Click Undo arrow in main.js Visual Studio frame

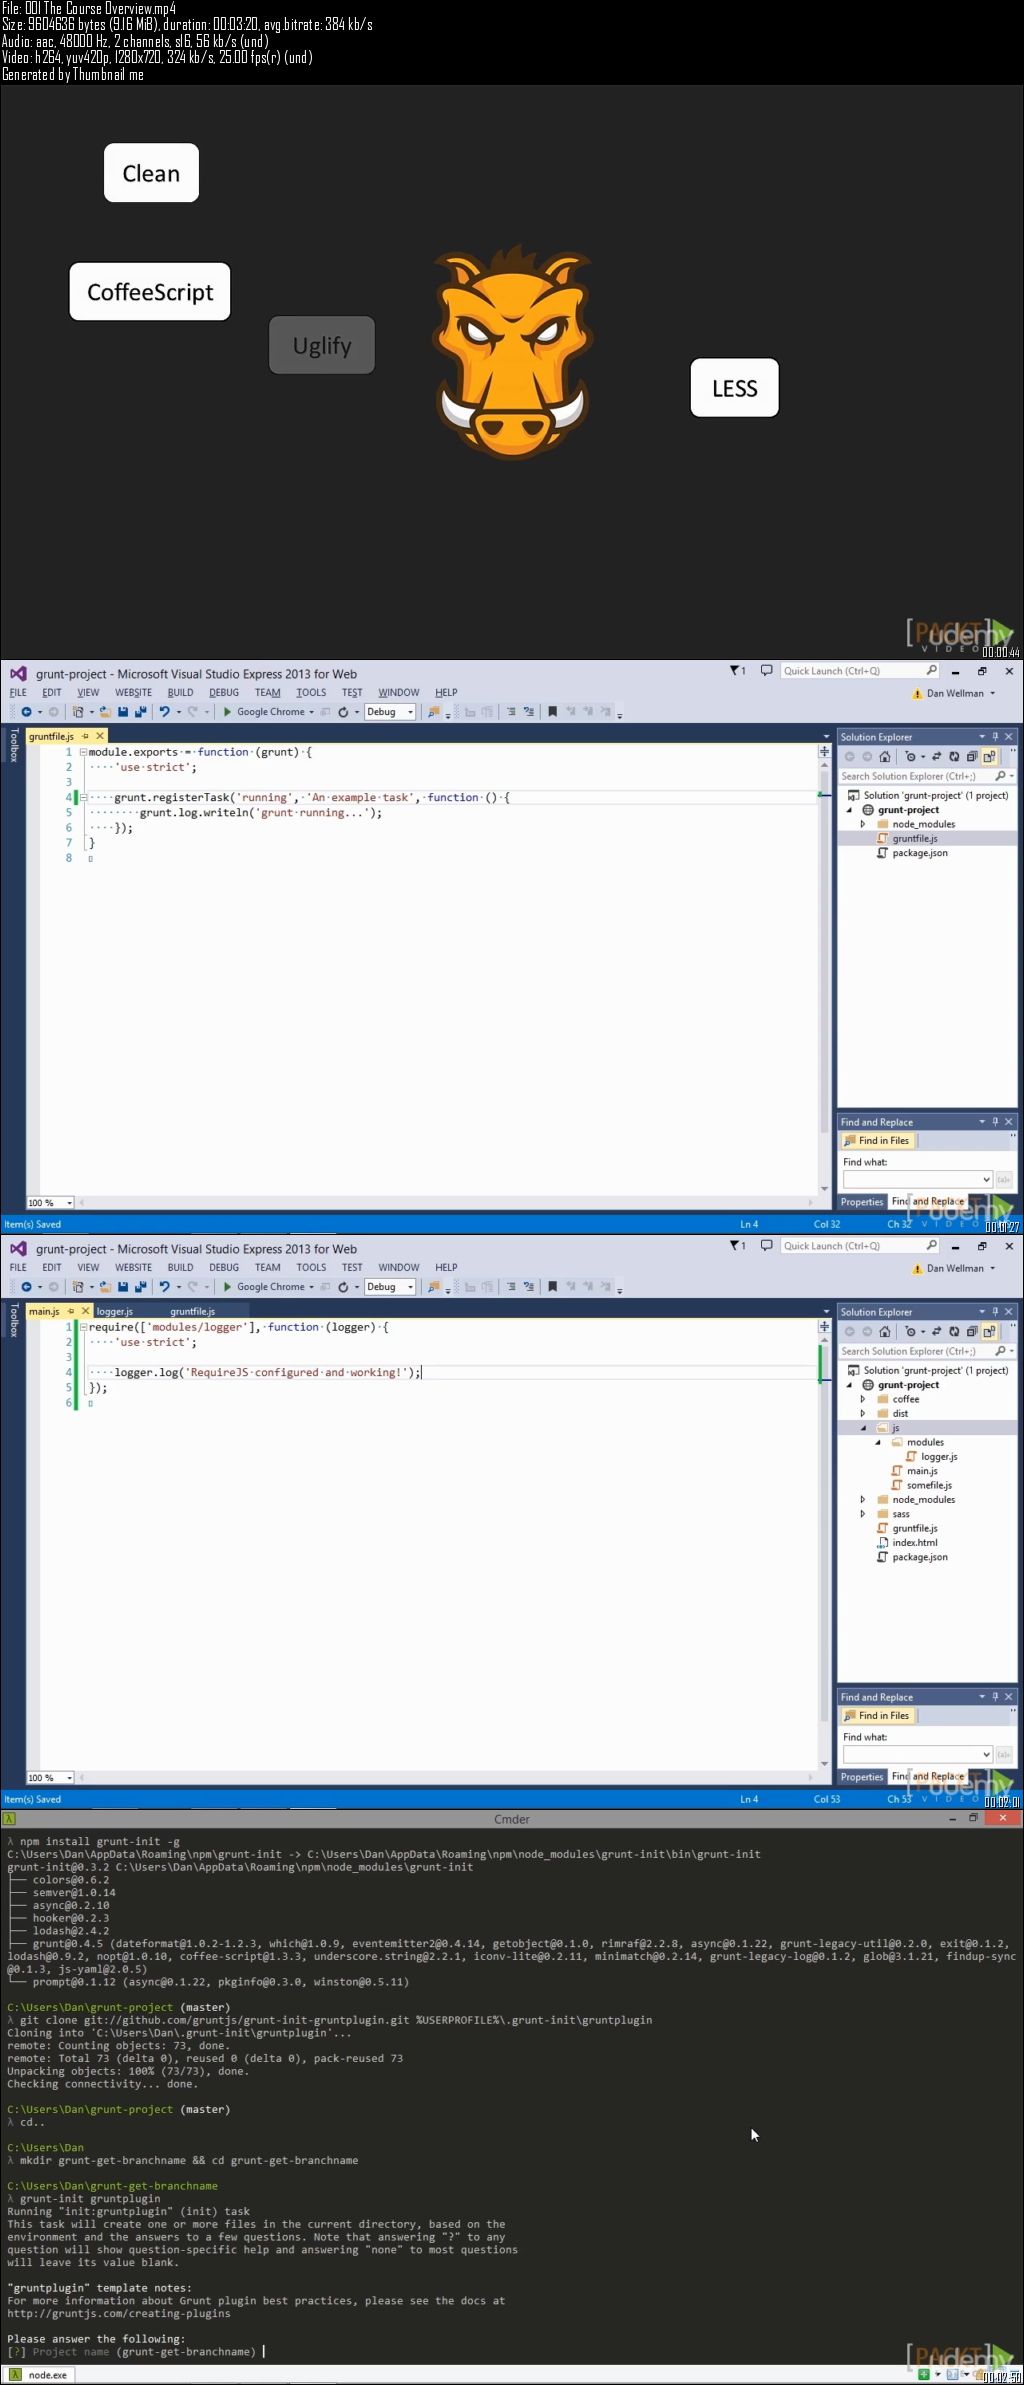click(x=164, y=1287)
